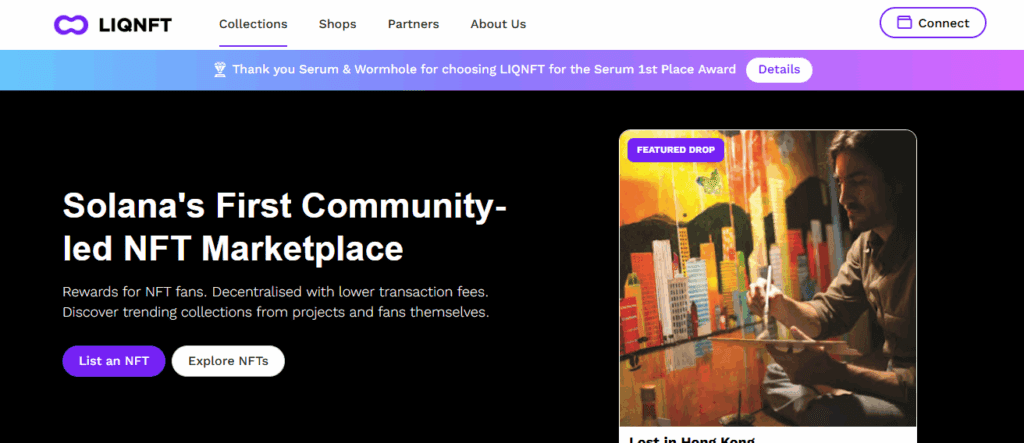Click the Featured Drop badge

[675, 150]
